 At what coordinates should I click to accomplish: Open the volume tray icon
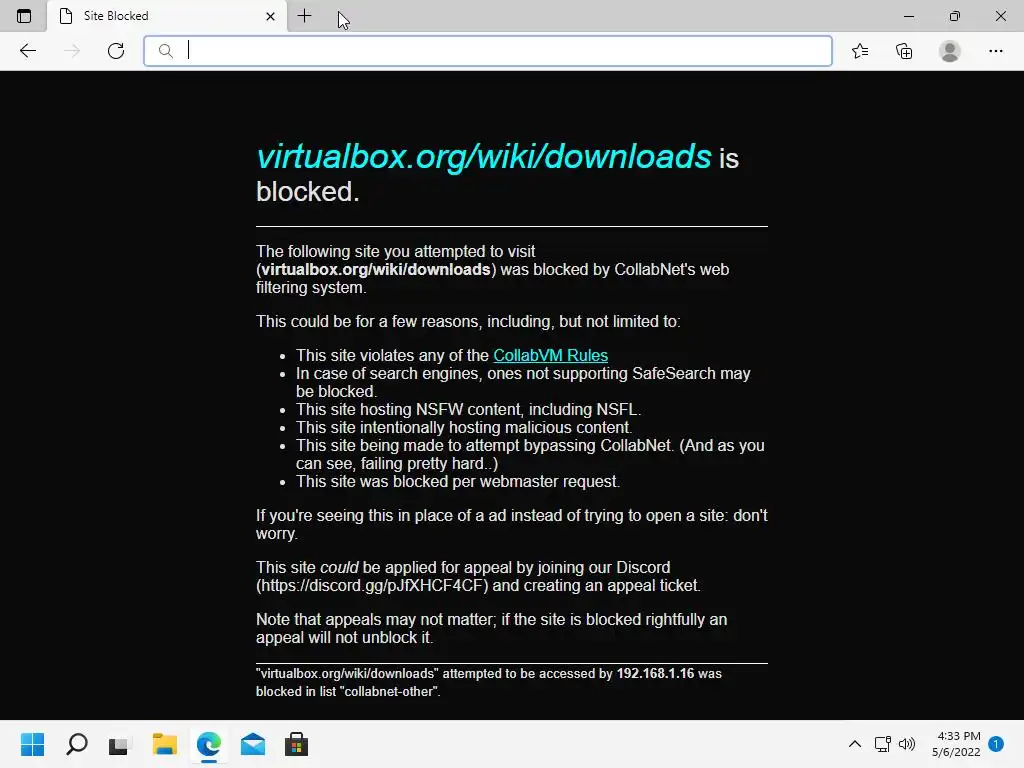pos(906,744)
